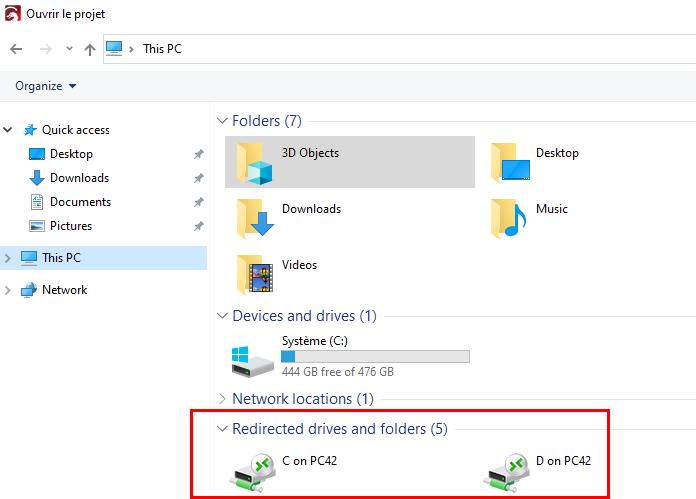
Task: Go back with the back arrow
Action: (x=16, y=49)
